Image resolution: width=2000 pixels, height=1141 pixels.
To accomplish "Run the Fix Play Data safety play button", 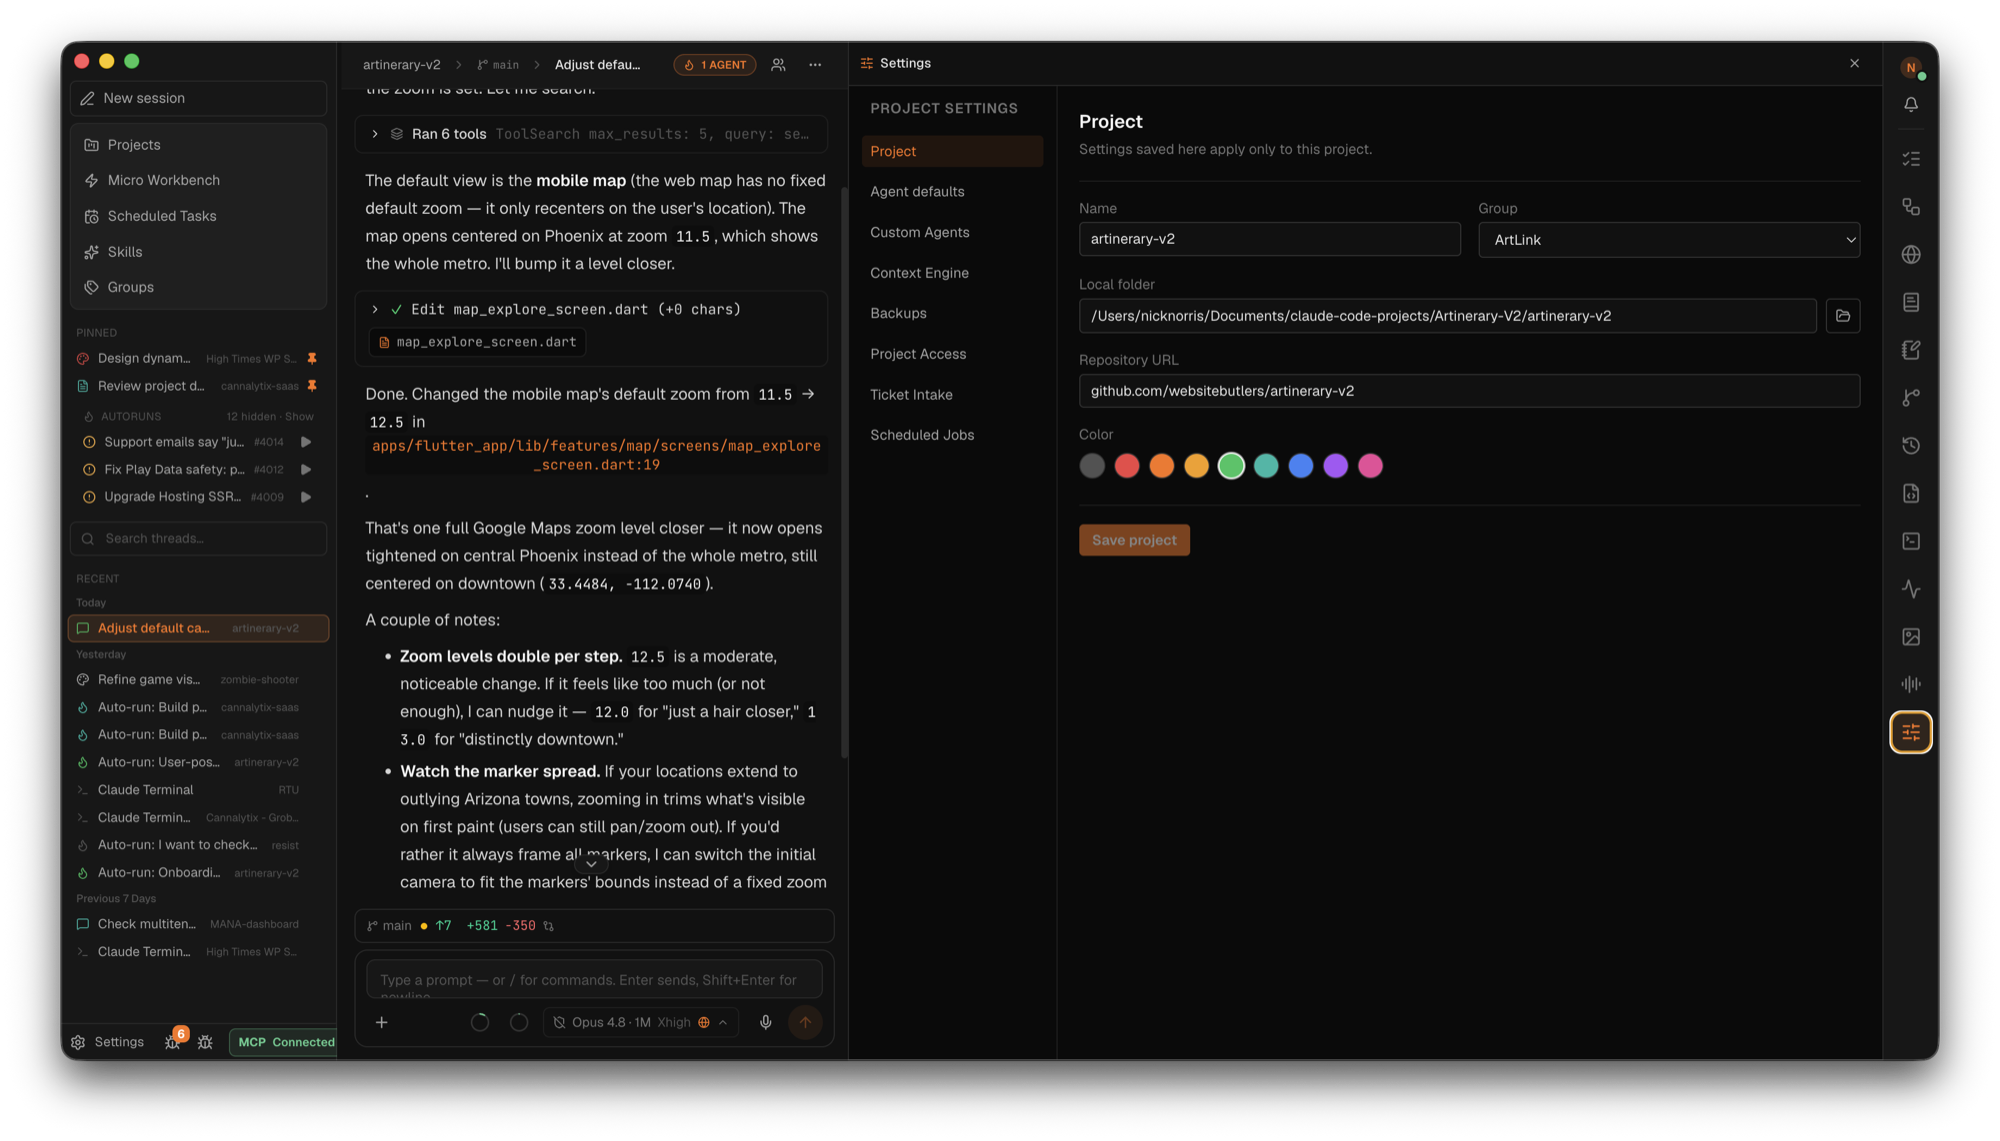I will tap(306, 470).
